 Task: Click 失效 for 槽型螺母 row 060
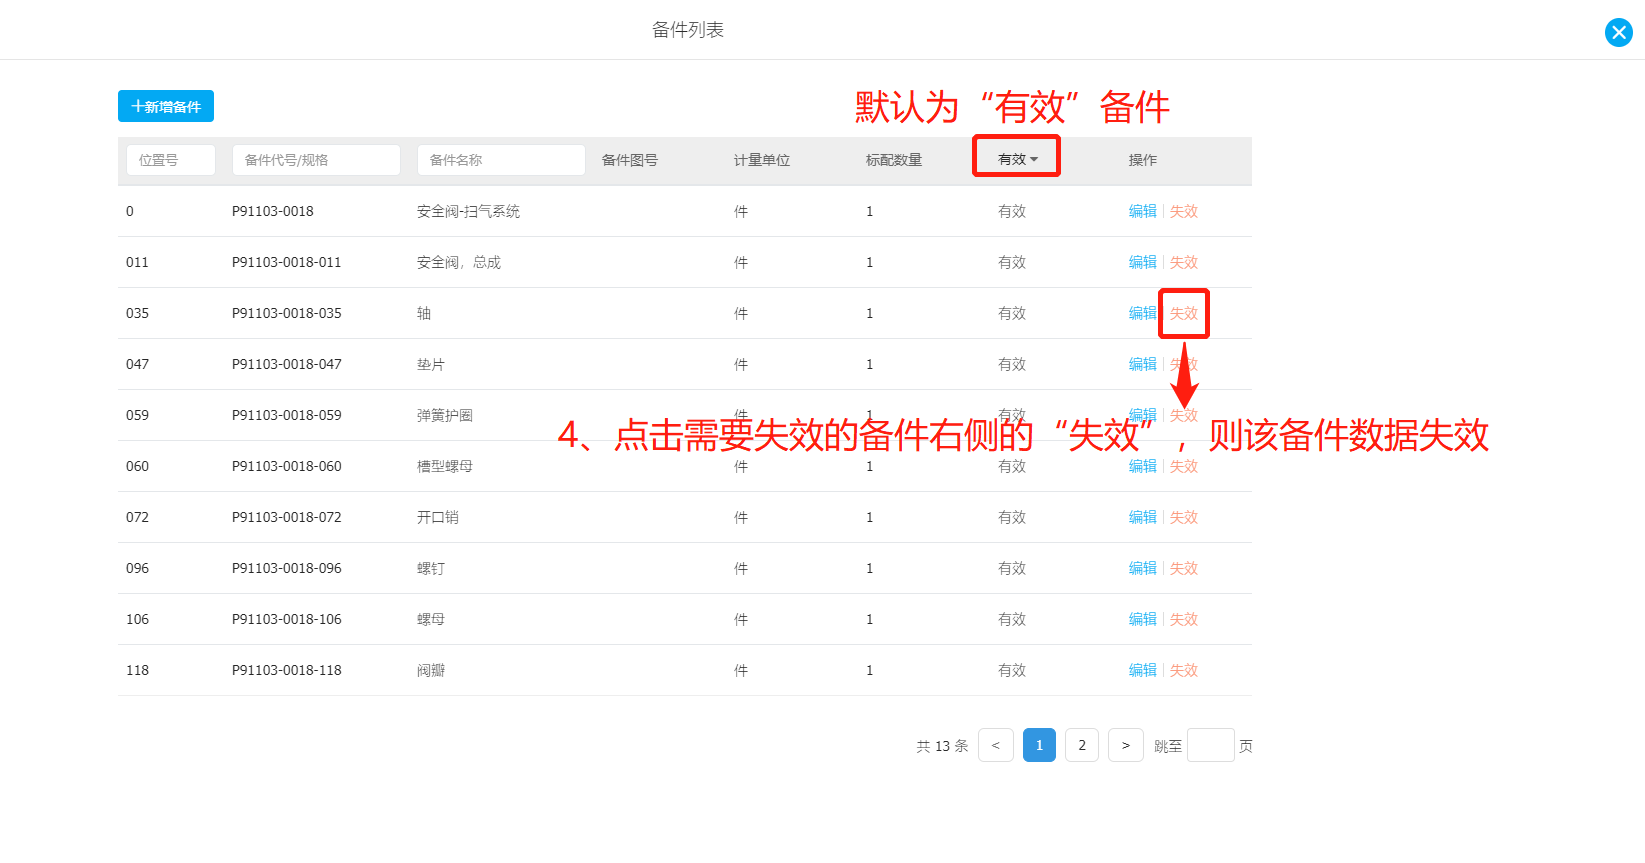click(1184, 466)
